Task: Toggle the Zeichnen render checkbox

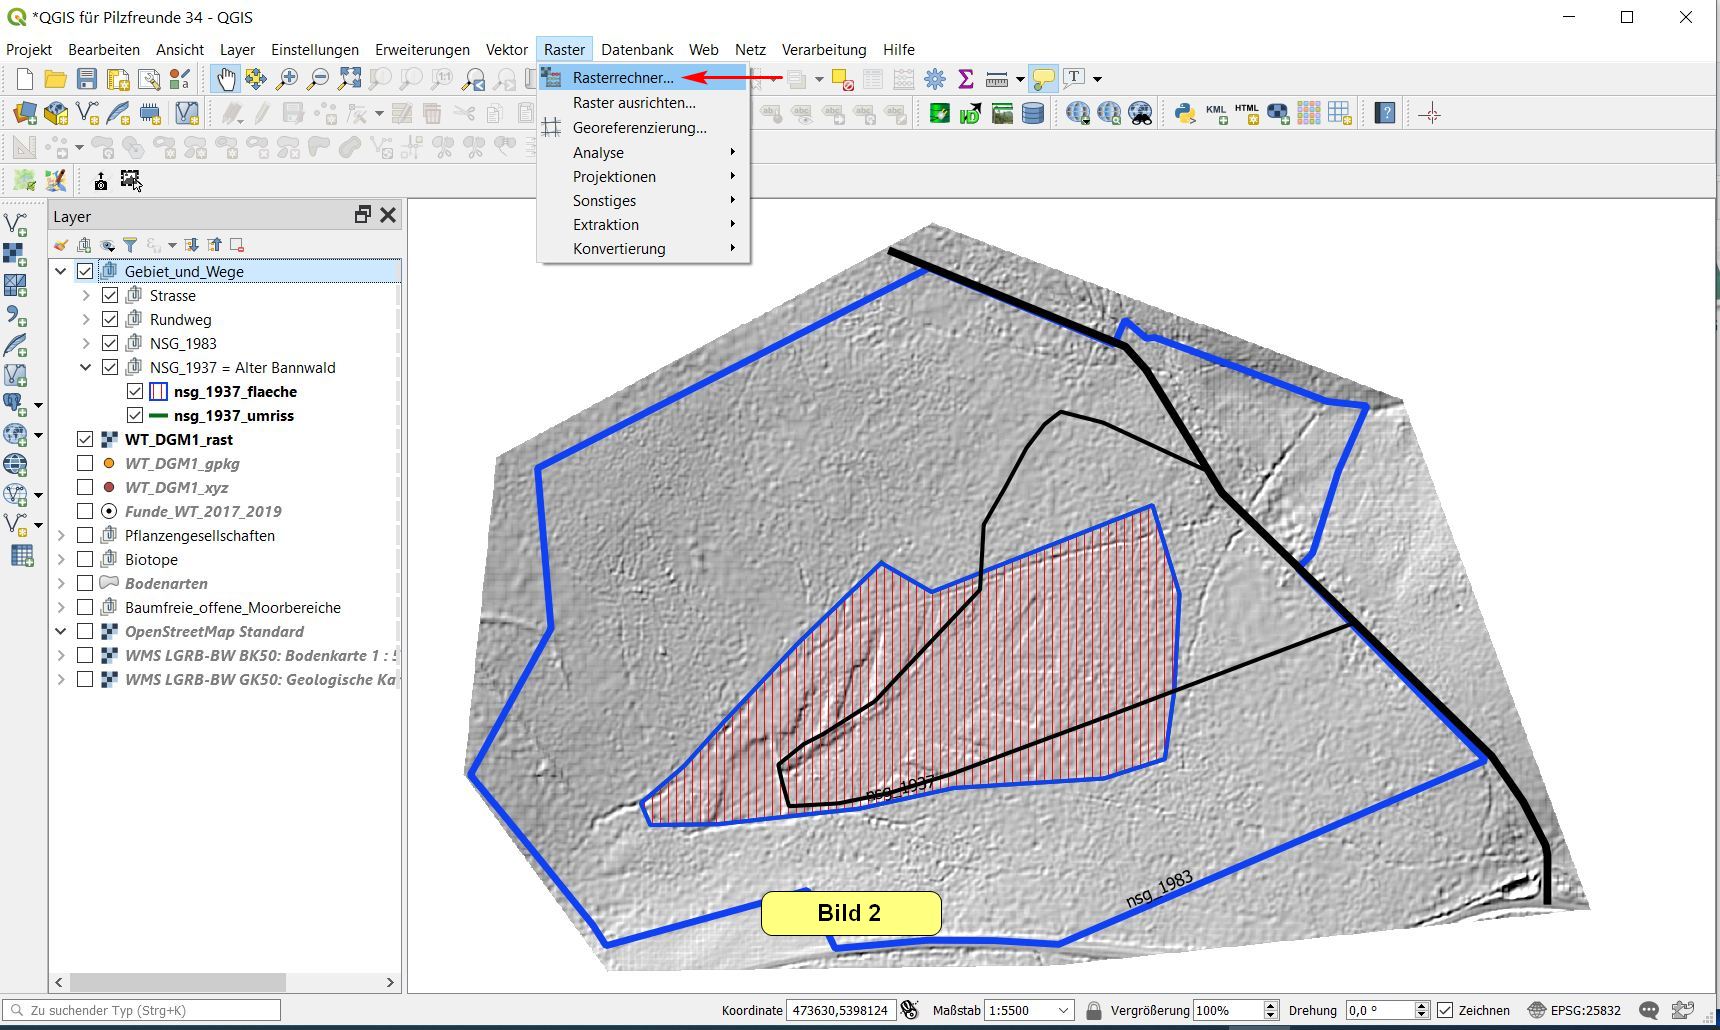Action: coord(1445,1010)
